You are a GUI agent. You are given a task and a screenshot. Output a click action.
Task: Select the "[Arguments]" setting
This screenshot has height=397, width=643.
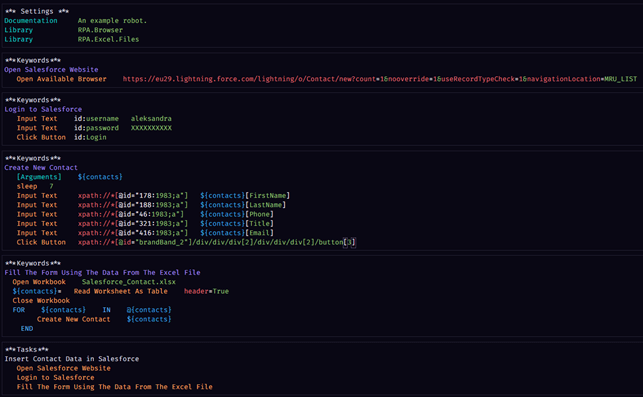(39, 177)
